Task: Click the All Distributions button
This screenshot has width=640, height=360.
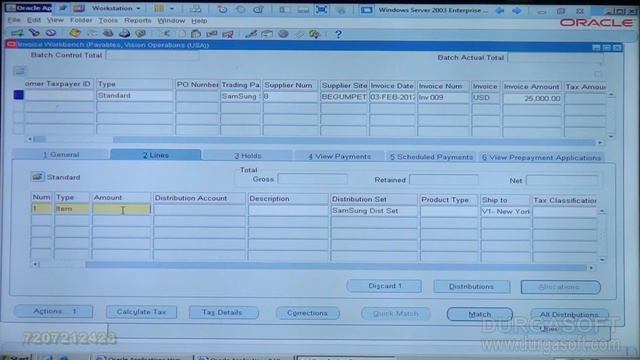Action: [x=569, y=315]
